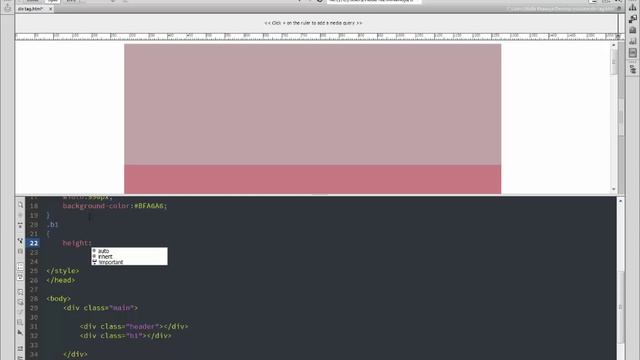Image resolution: width=640 pixels, height=360 pixels.
Task: Click the code toolbar icon beside line 31
Action: coord(20,322)
